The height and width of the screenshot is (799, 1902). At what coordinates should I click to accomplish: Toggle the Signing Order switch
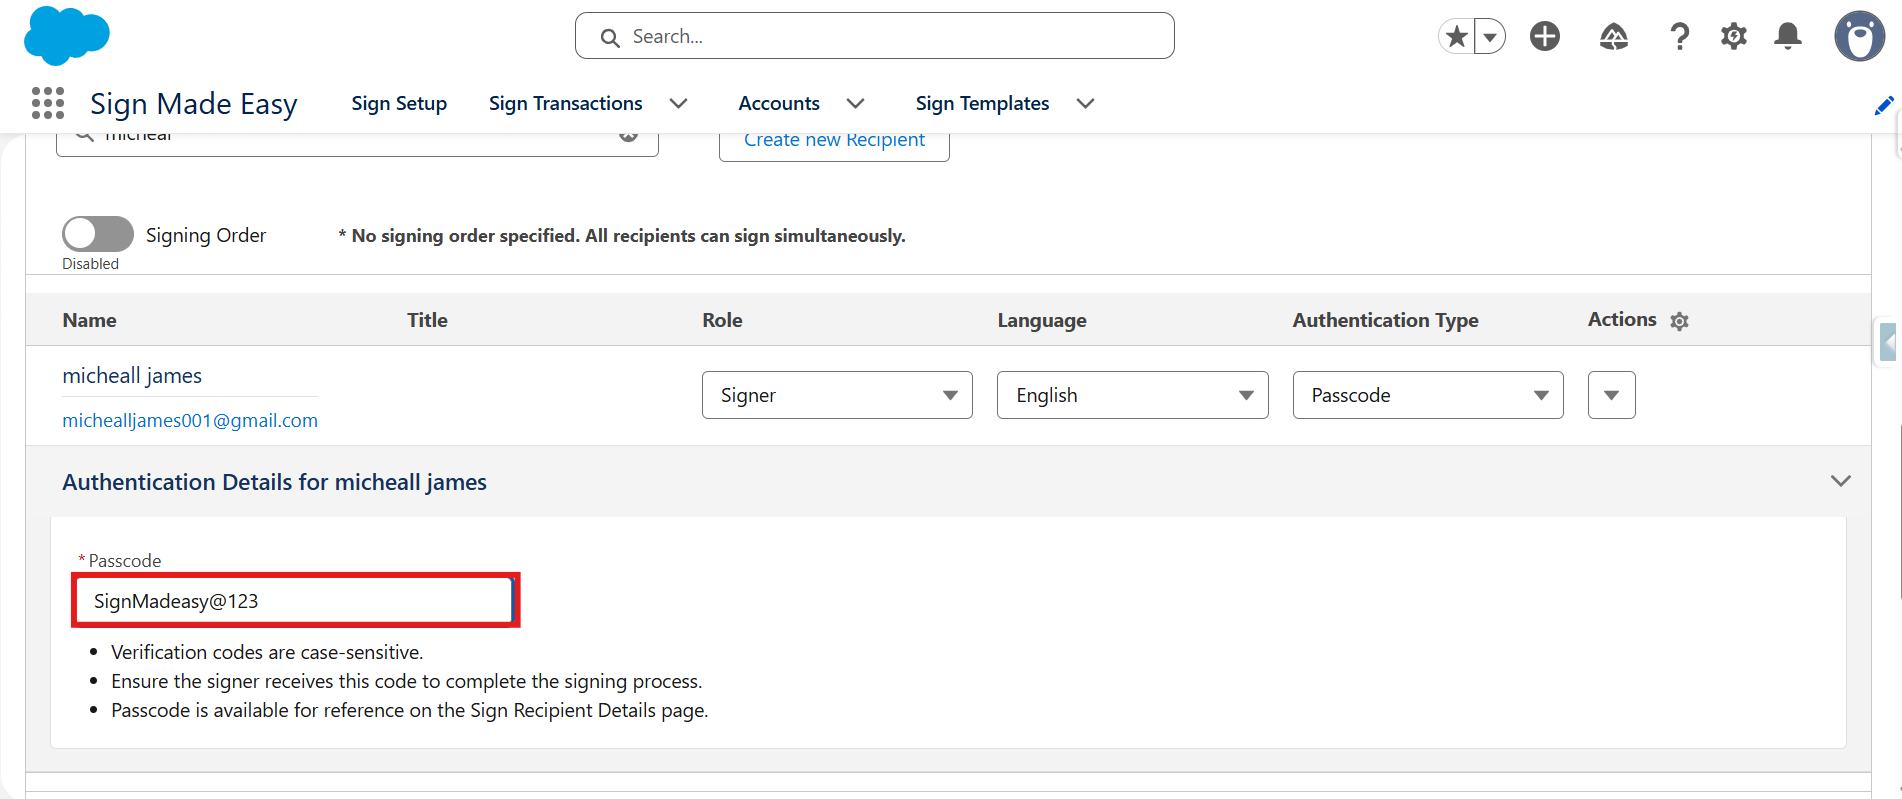(x=98, y=234)
